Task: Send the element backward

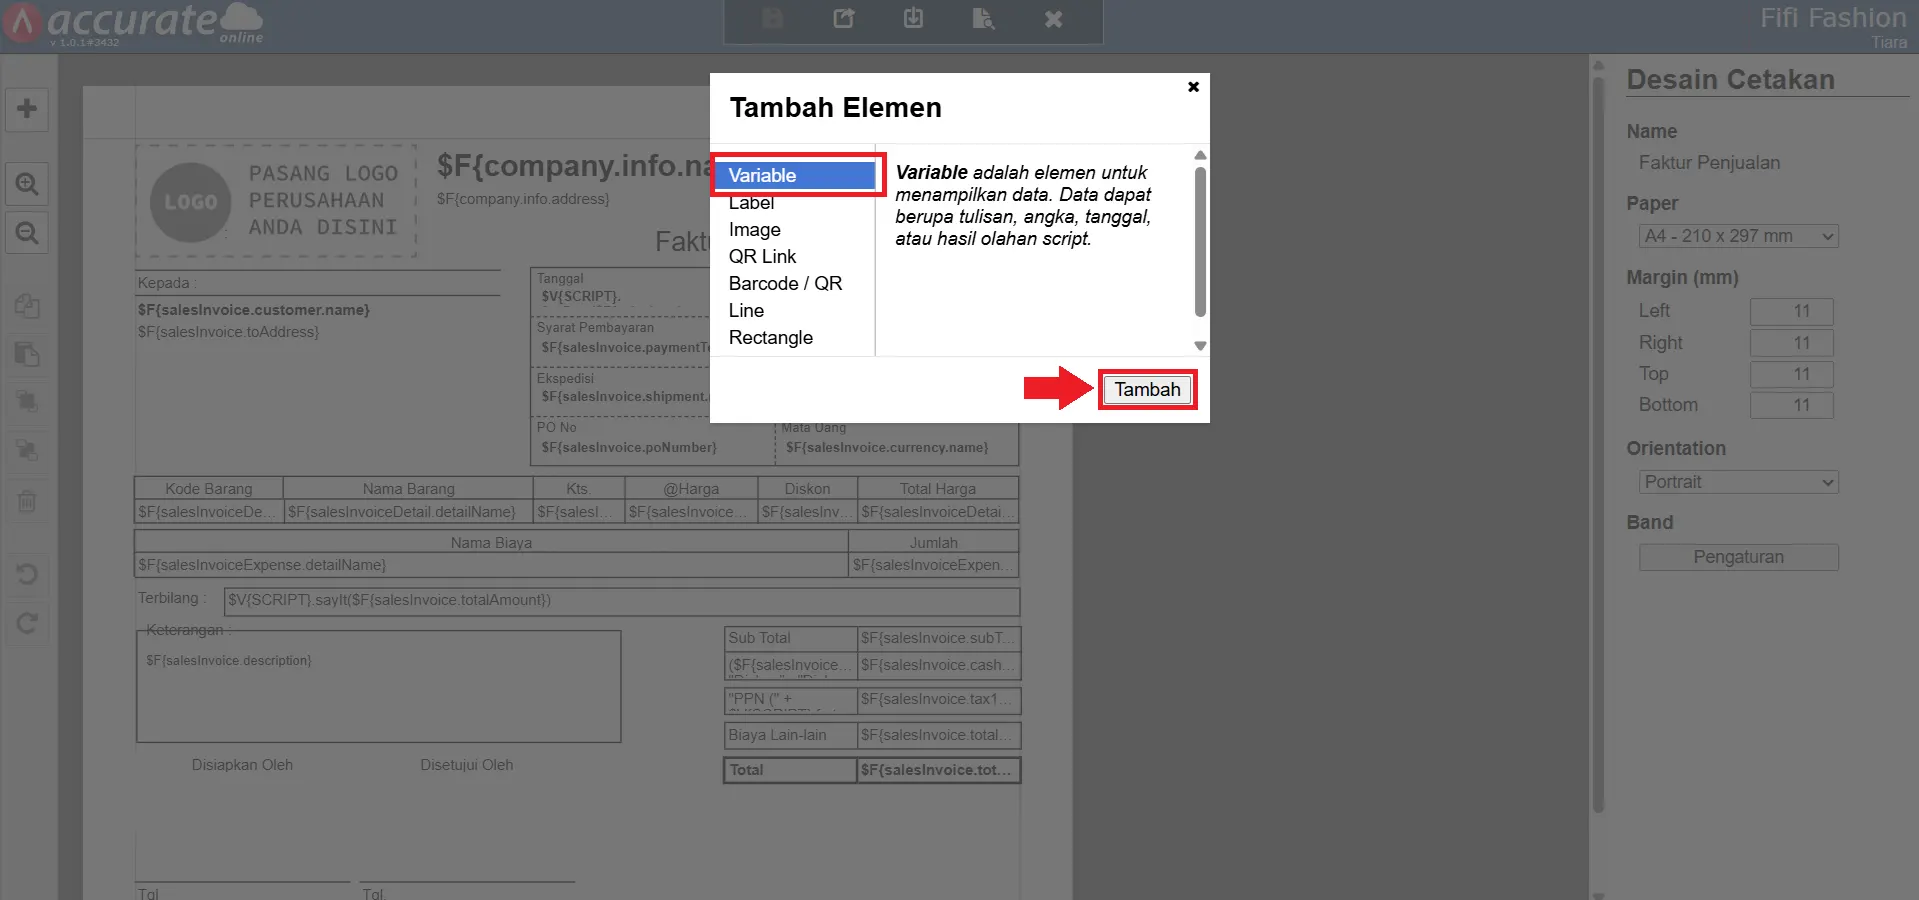Action: point(27,452)
